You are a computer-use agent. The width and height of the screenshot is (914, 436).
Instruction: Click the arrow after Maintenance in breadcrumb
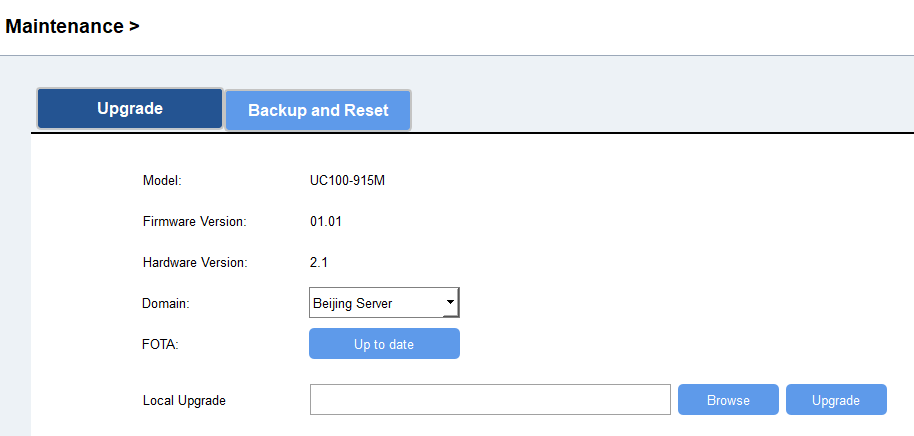pos(134,27)
